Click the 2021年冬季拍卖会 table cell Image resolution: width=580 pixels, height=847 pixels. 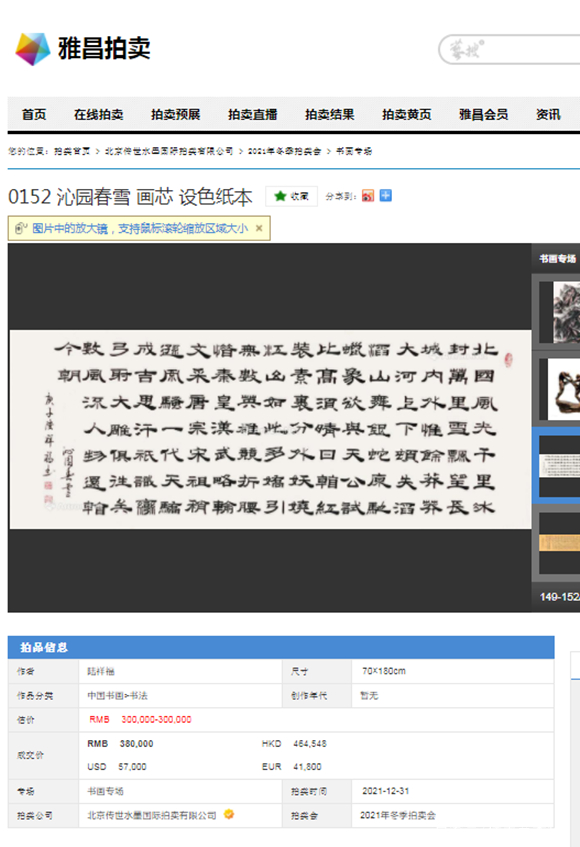[398, 815]
